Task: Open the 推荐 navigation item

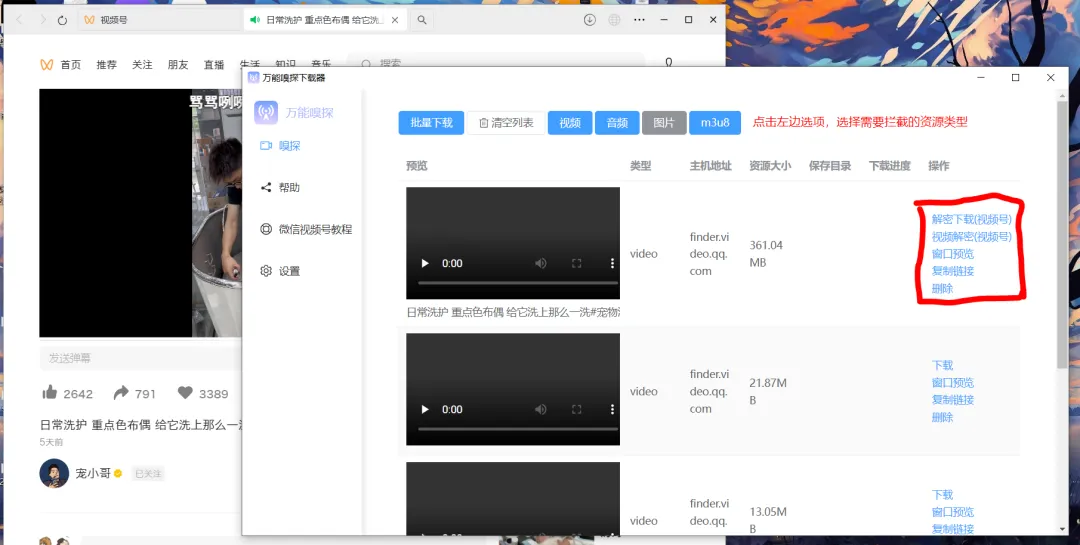Action: point(107,65)
